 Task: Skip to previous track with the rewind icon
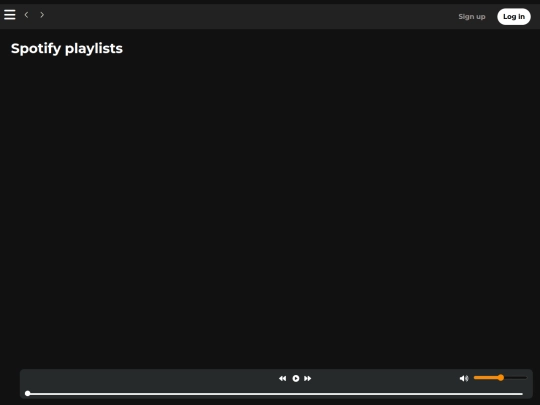(282, 378)
